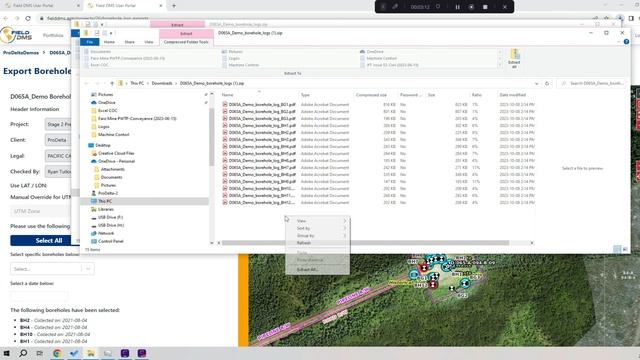Select Control Panel in navigation pane
This screenshot has height=360, width=640.
pyautogui.click(x=110, y=241)
